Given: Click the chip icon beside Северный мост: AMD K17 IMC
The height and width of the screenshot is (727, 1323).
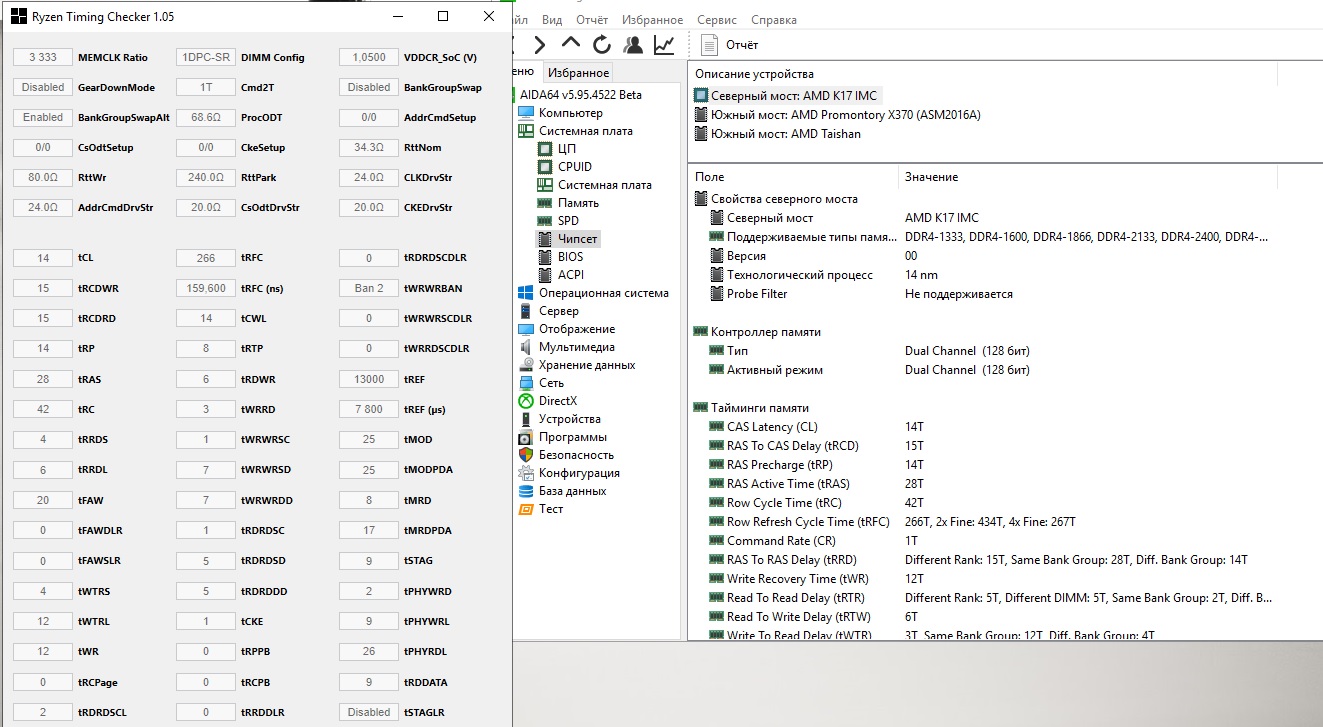Looking at the screenshot, I should click(700, 96).
